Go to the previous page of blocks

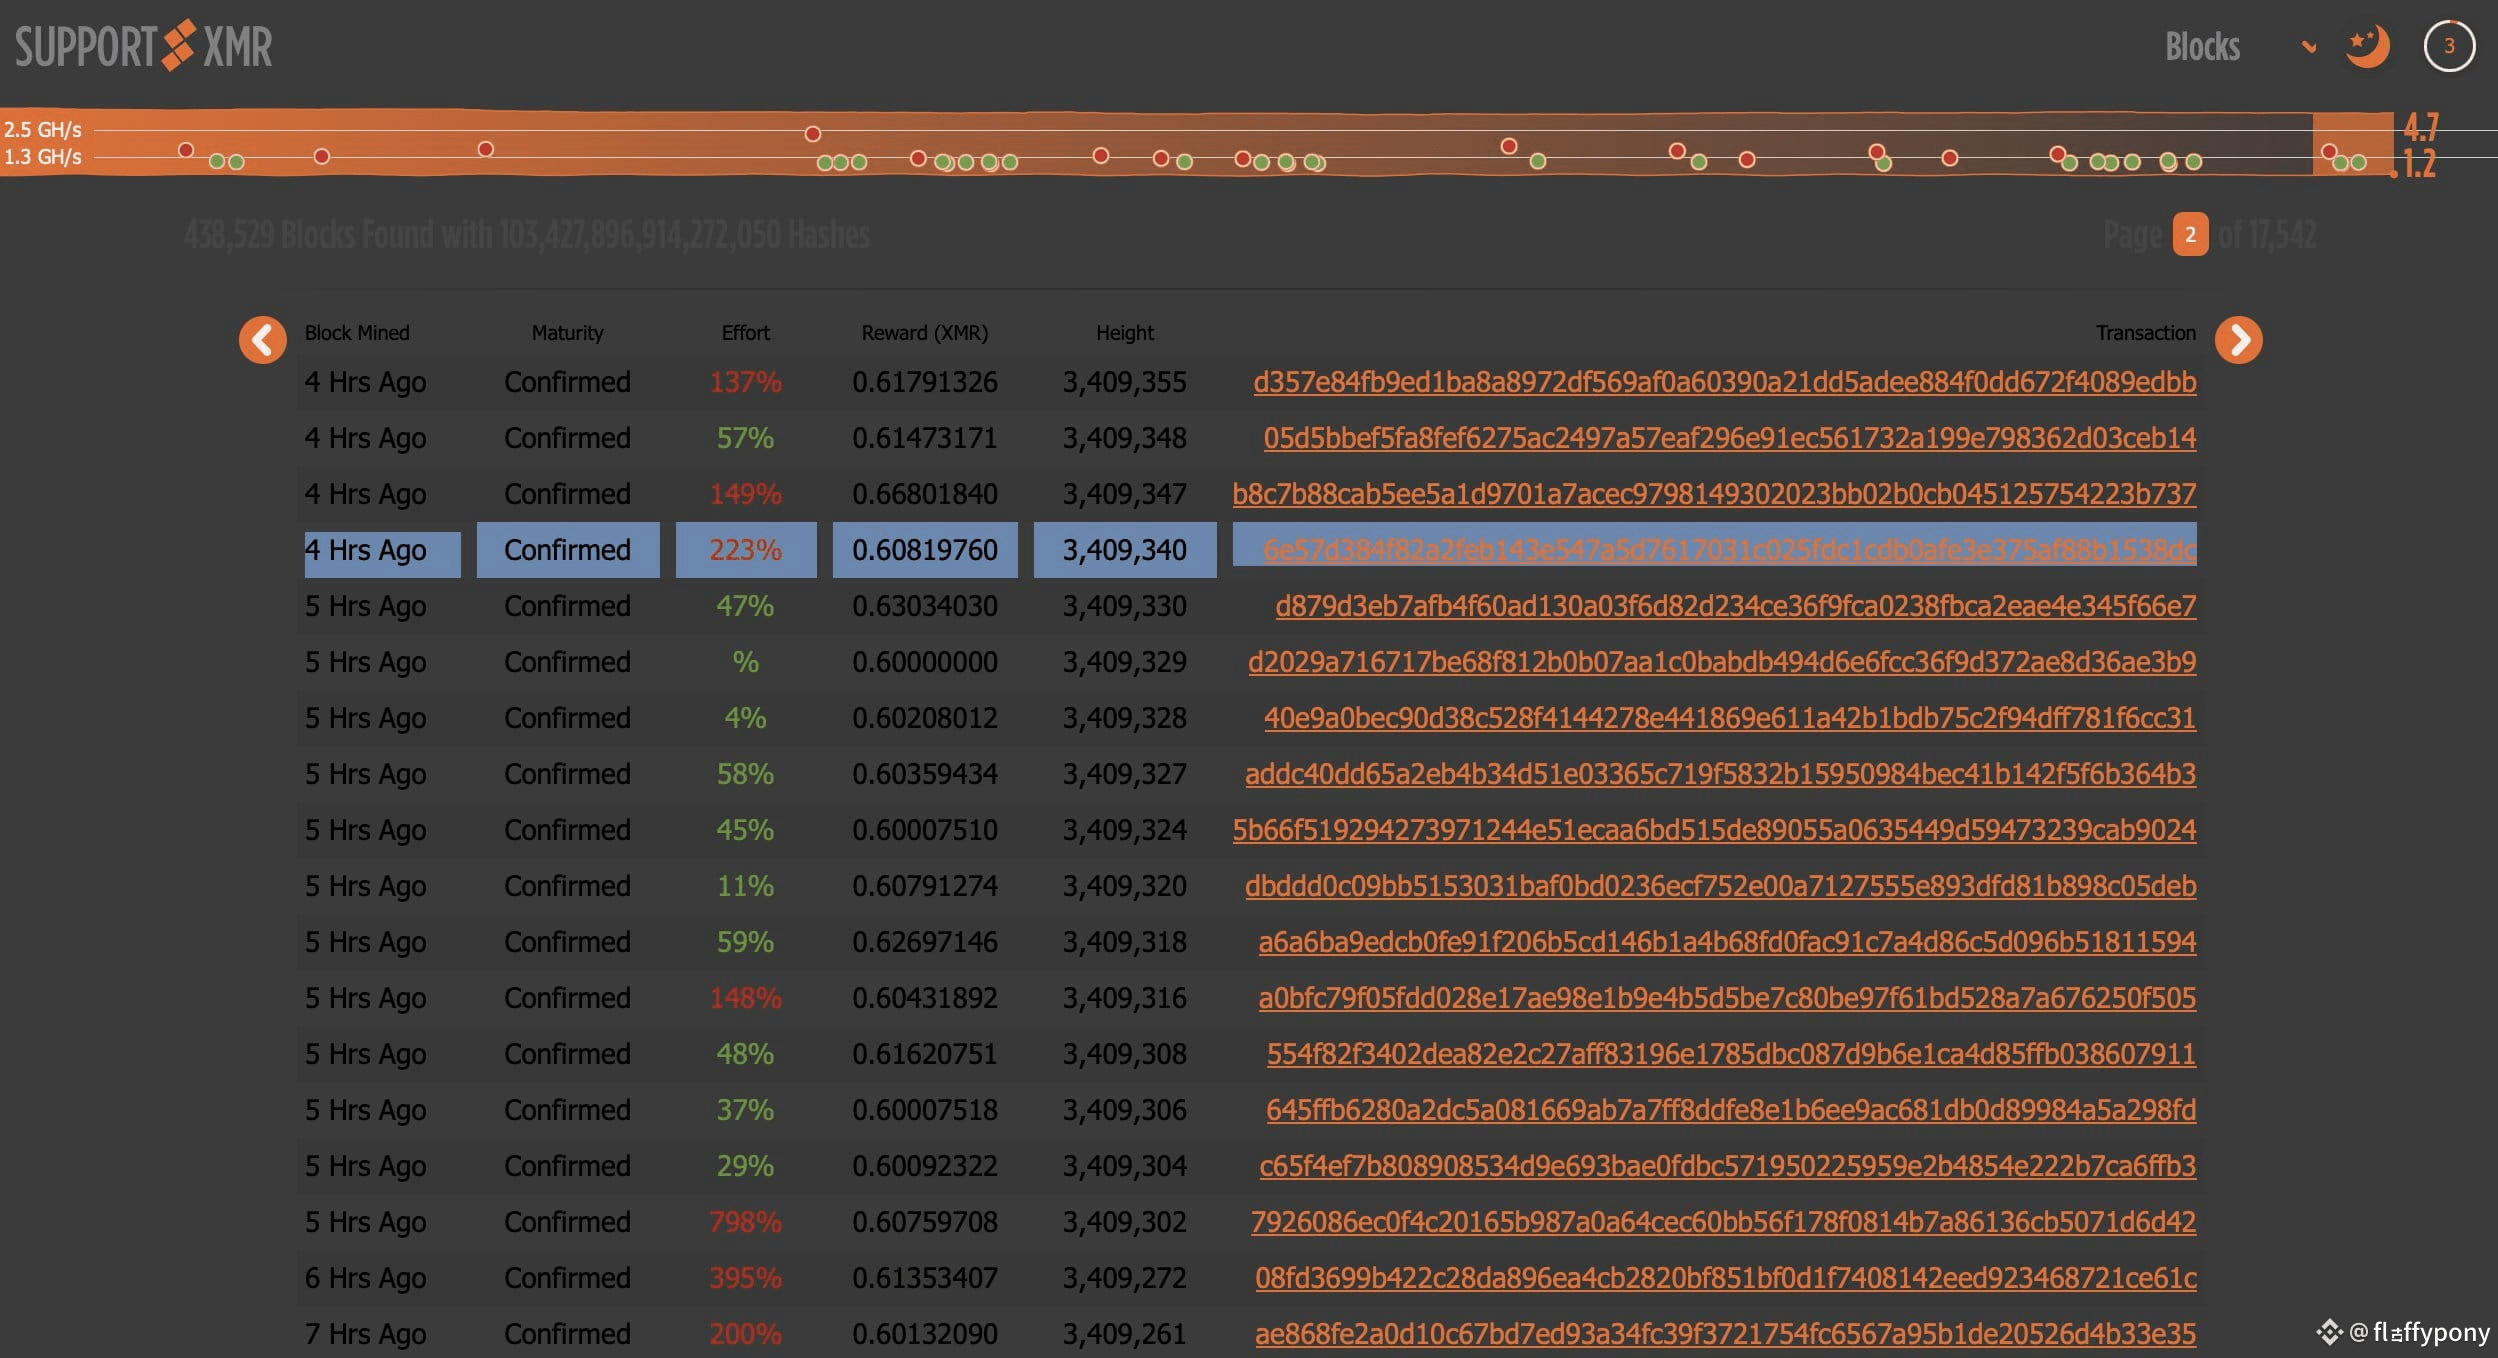click(262, 340)
